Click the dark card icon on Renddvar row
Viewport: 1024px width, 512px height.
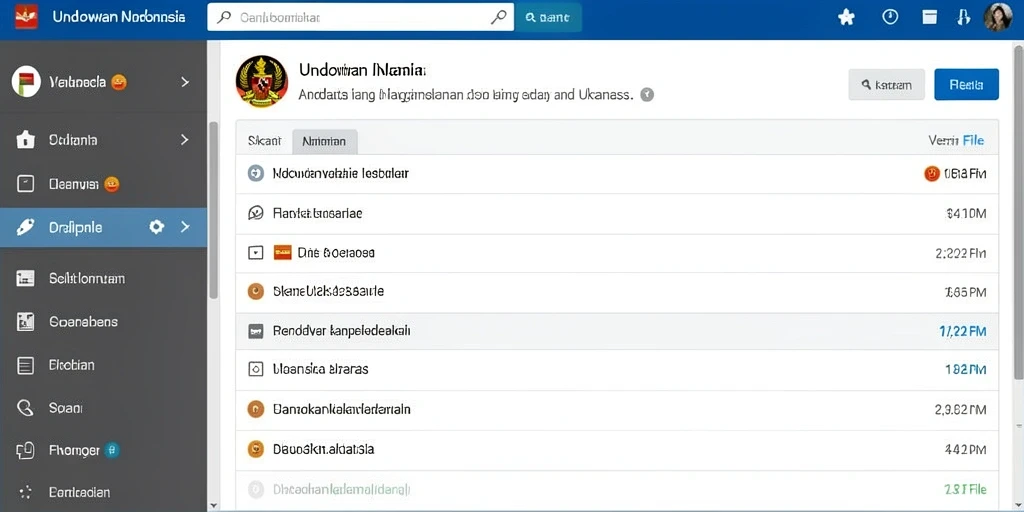click(x=255, y=331)
